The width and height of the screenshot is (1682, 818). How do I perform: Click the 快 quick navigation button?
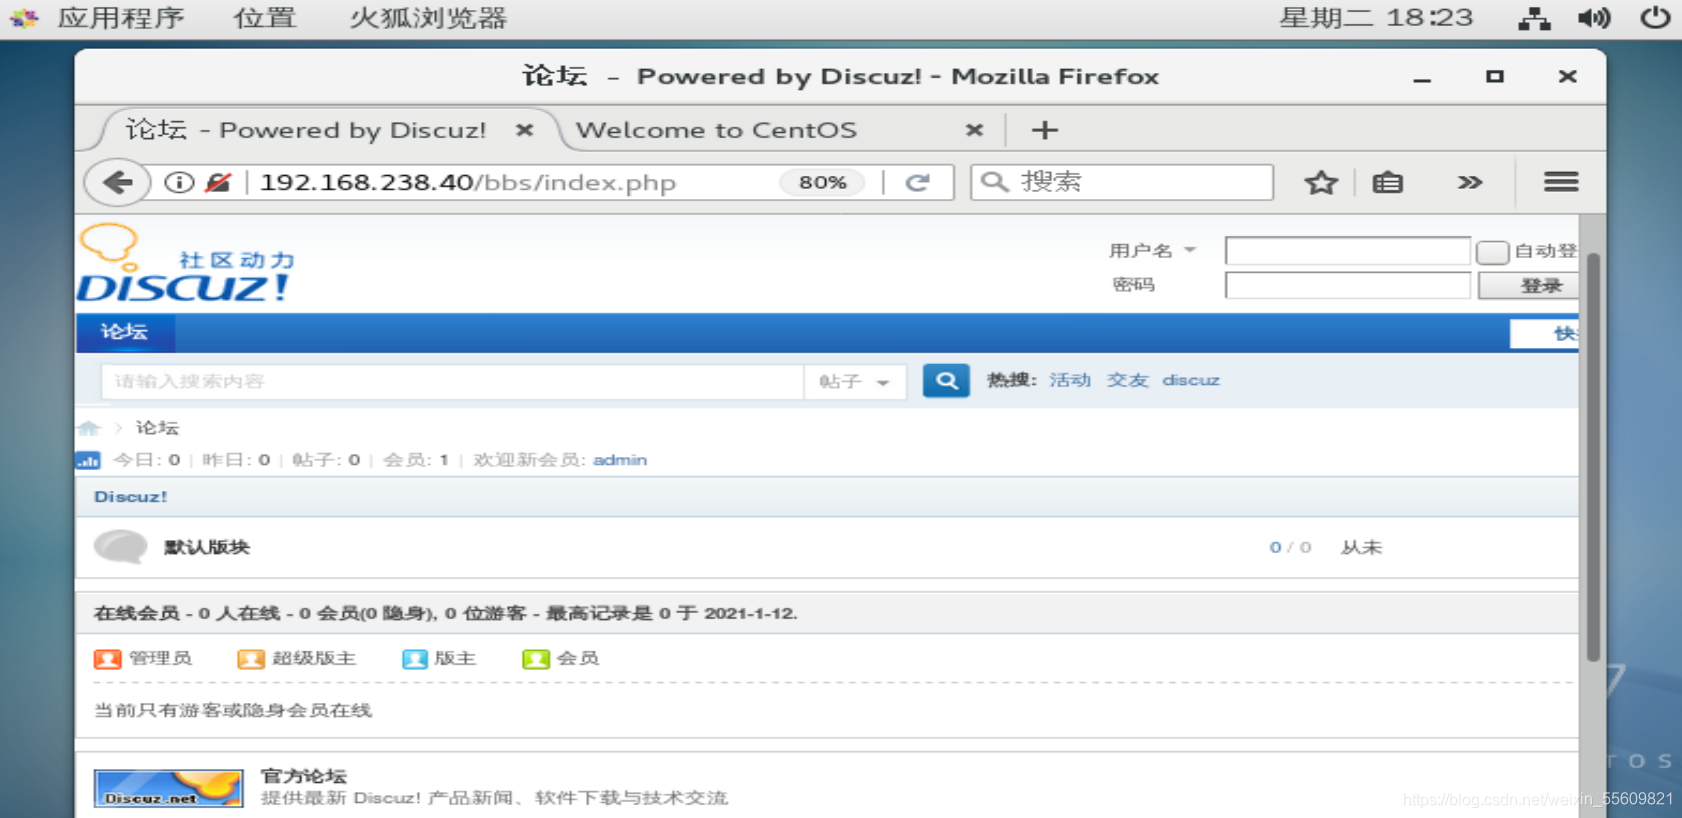pyautogui.click(x=1544, y=334)
